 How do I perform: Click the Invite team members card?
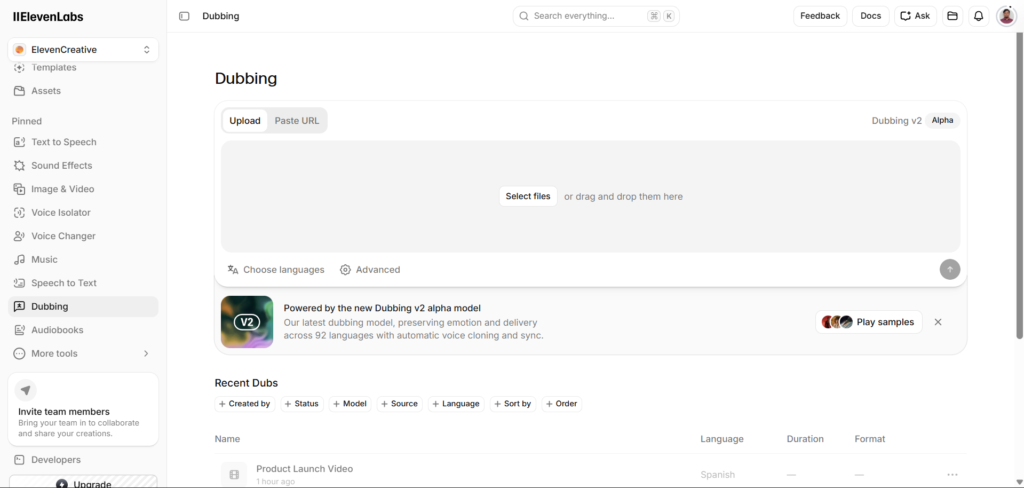83,410
